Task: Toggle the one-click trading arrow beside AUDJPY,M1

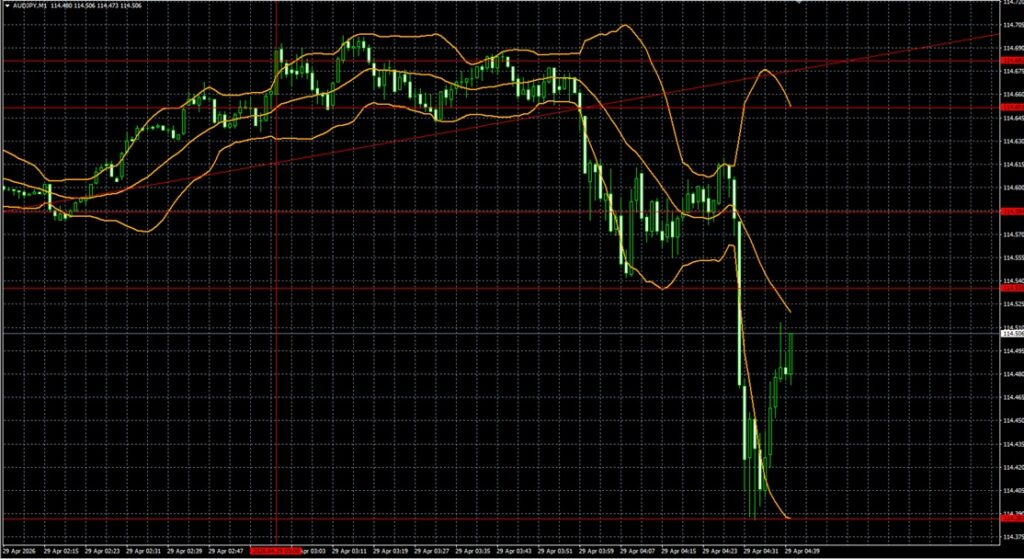Action: (x=7, y=5)
